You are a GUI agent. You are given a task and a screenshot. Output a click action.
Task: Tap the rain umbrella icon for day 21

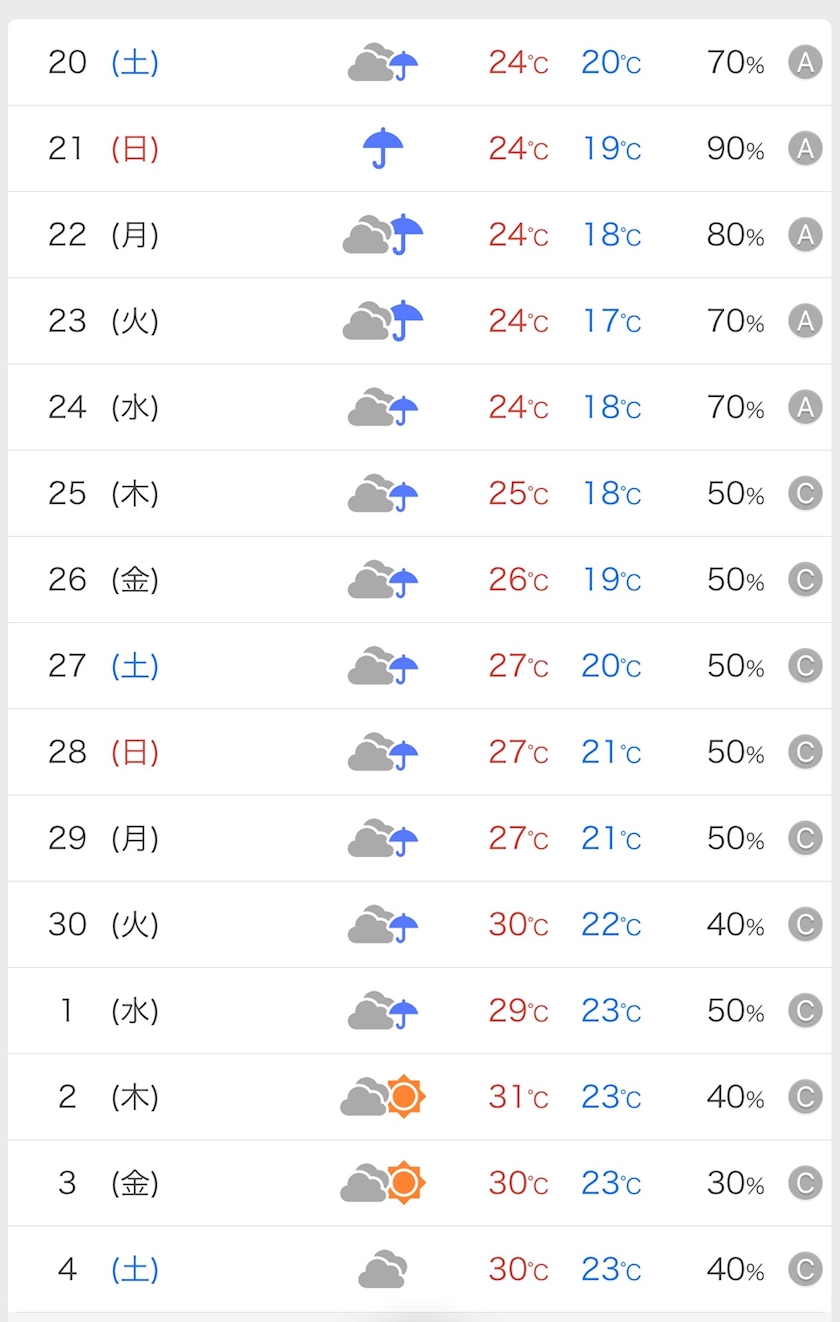coord(383,148)
